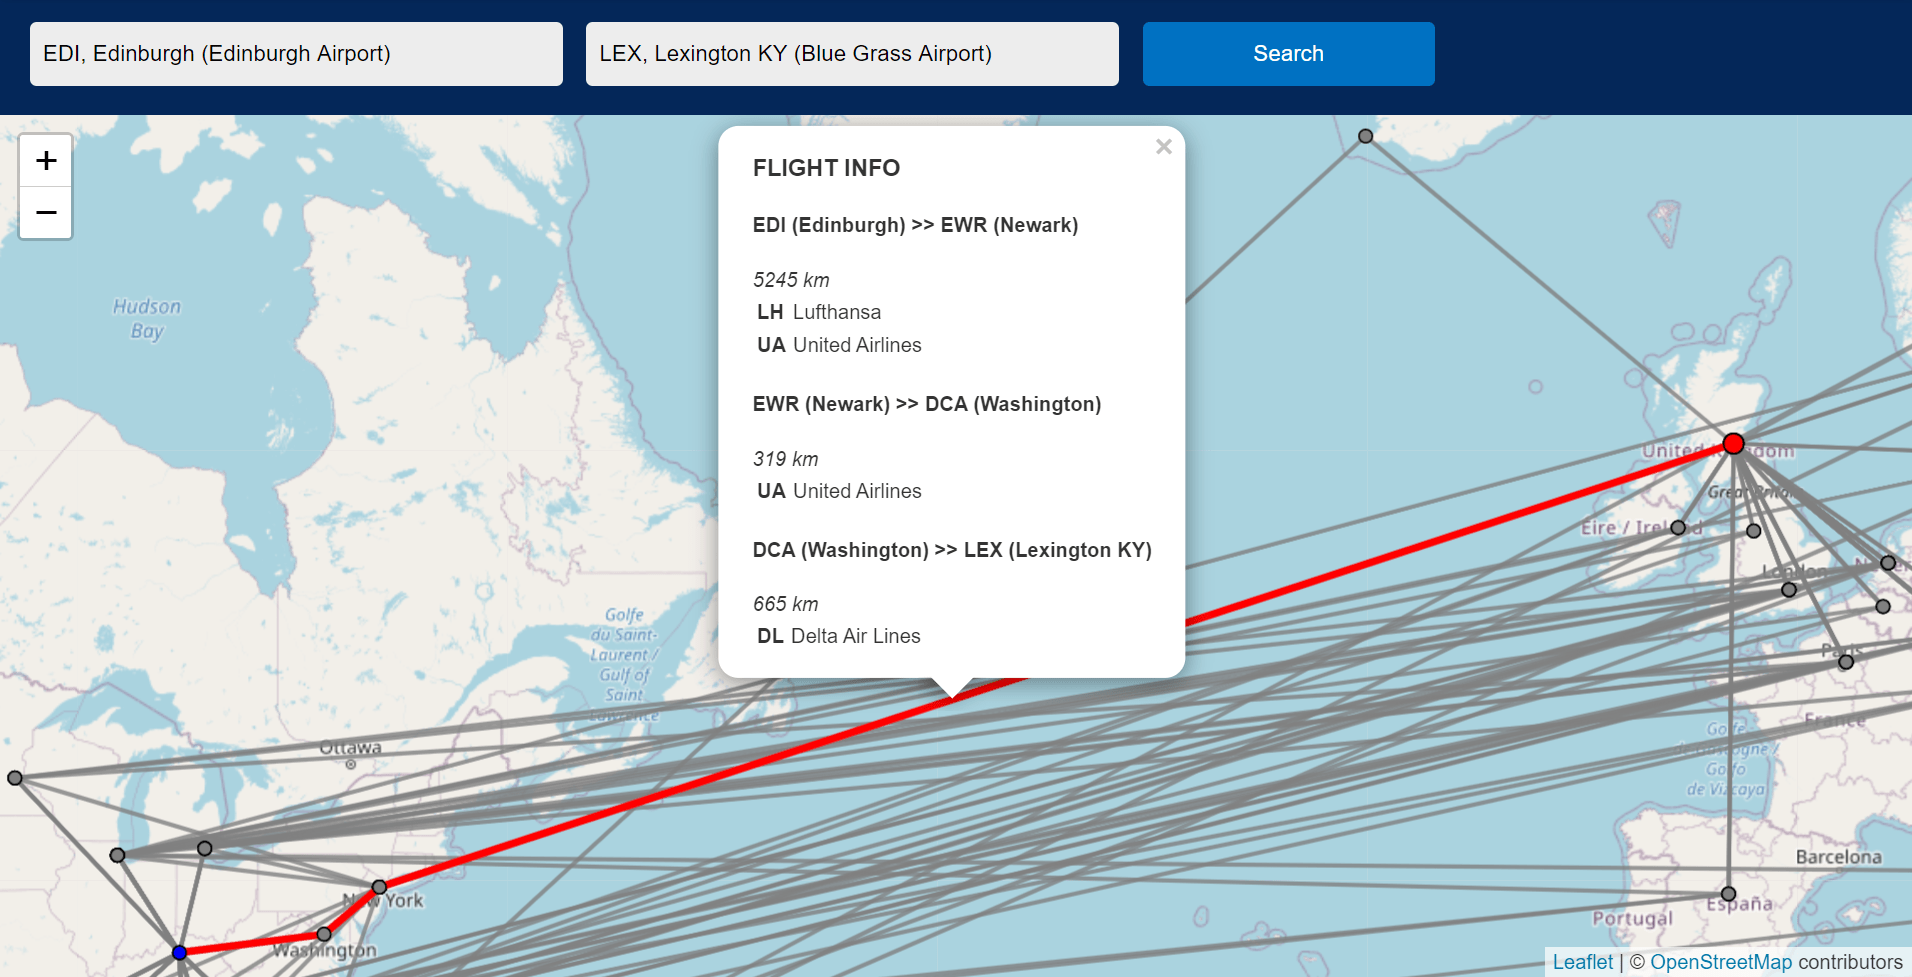Screen dimensions: 1912x977
Task: Click the departure airport input showing EDI
Action: coord(296,53)
